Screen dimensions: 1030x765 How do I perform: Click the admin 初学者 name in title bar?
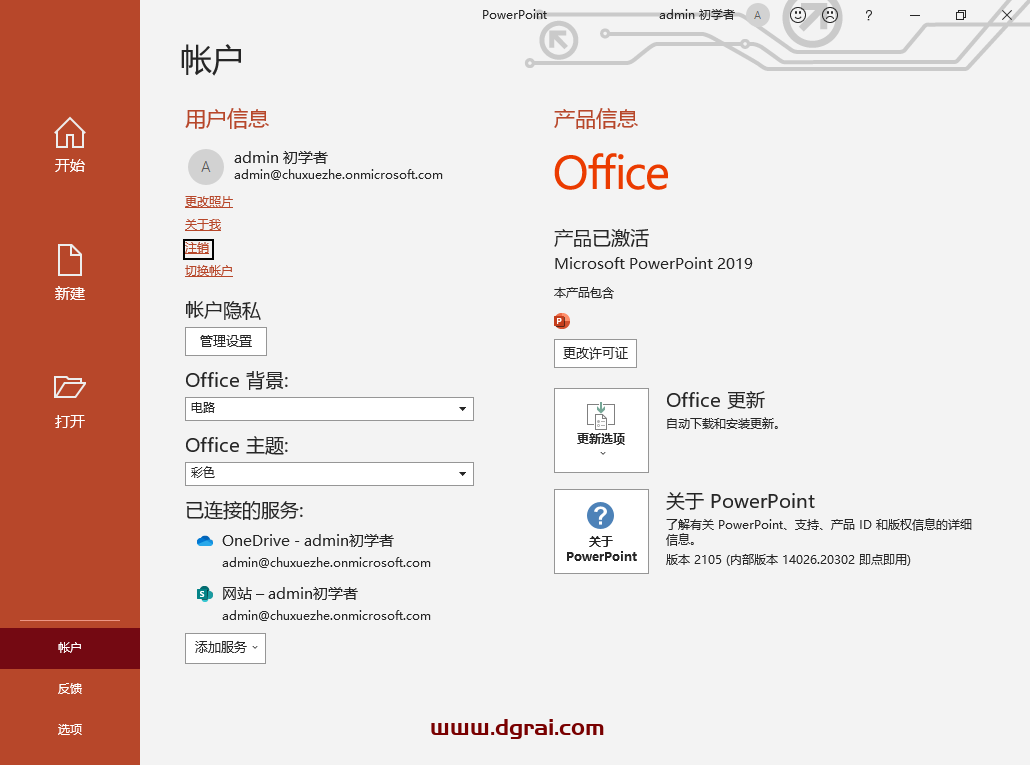[696, 15]
